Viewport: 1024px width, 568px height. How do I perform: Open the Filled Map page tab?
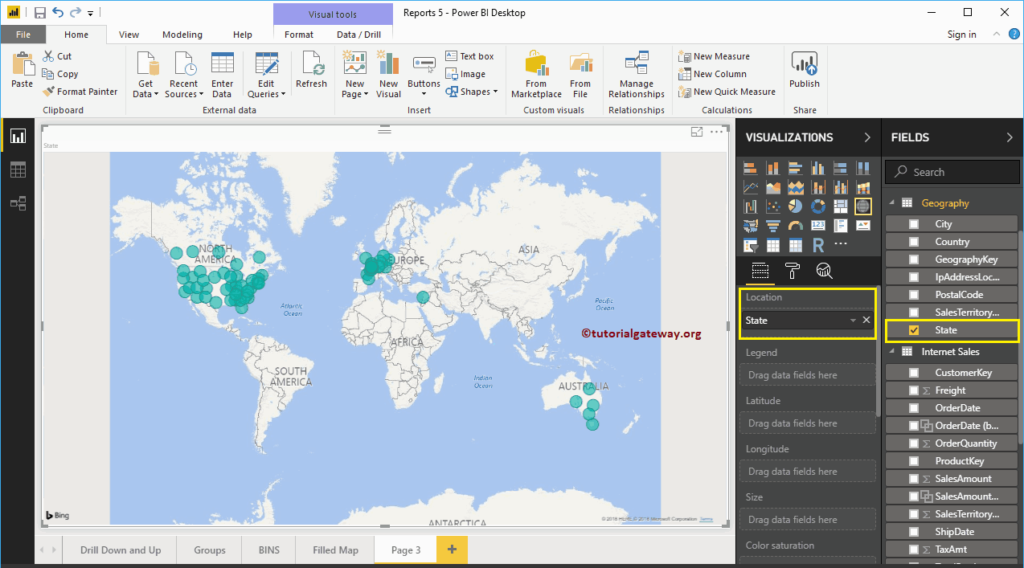coord(335,550)
